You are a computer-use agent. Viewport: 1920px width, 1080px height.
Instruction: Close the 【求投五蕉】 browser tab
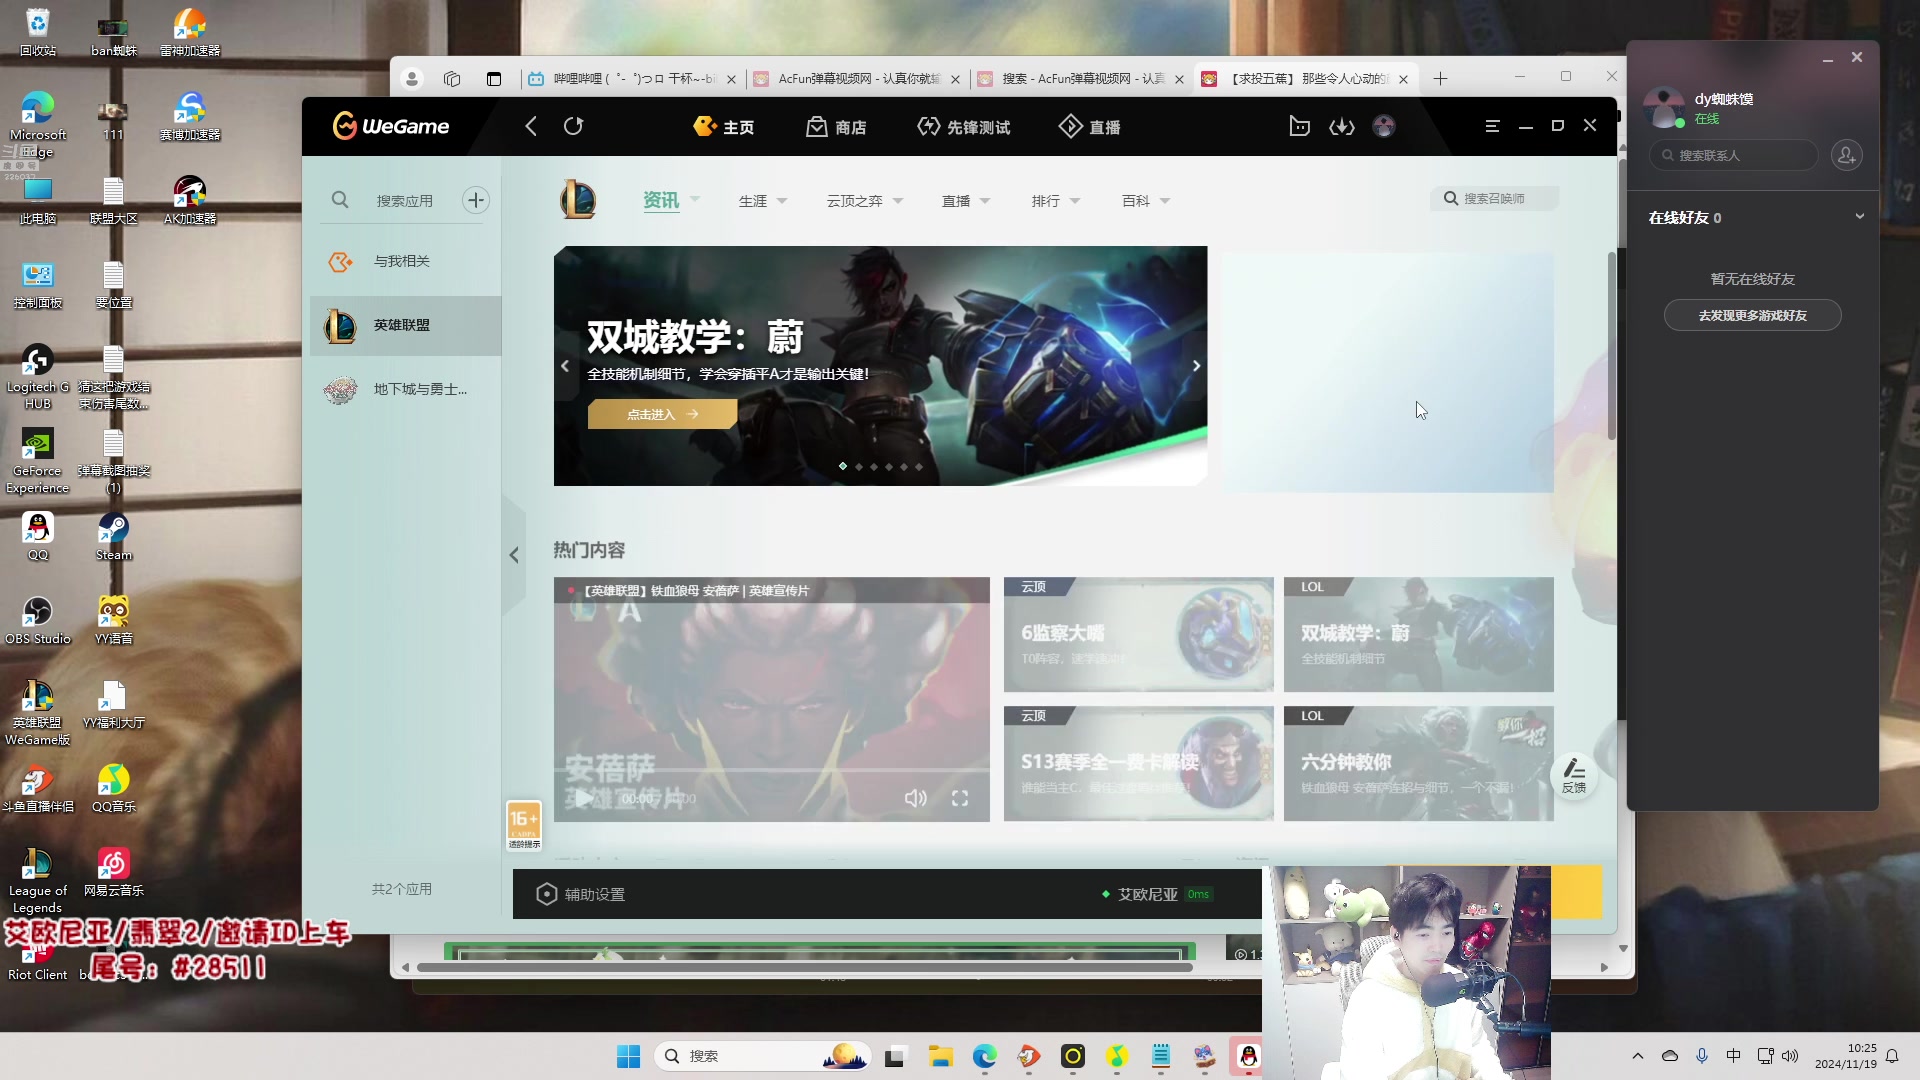click(x=1403, y=79)
